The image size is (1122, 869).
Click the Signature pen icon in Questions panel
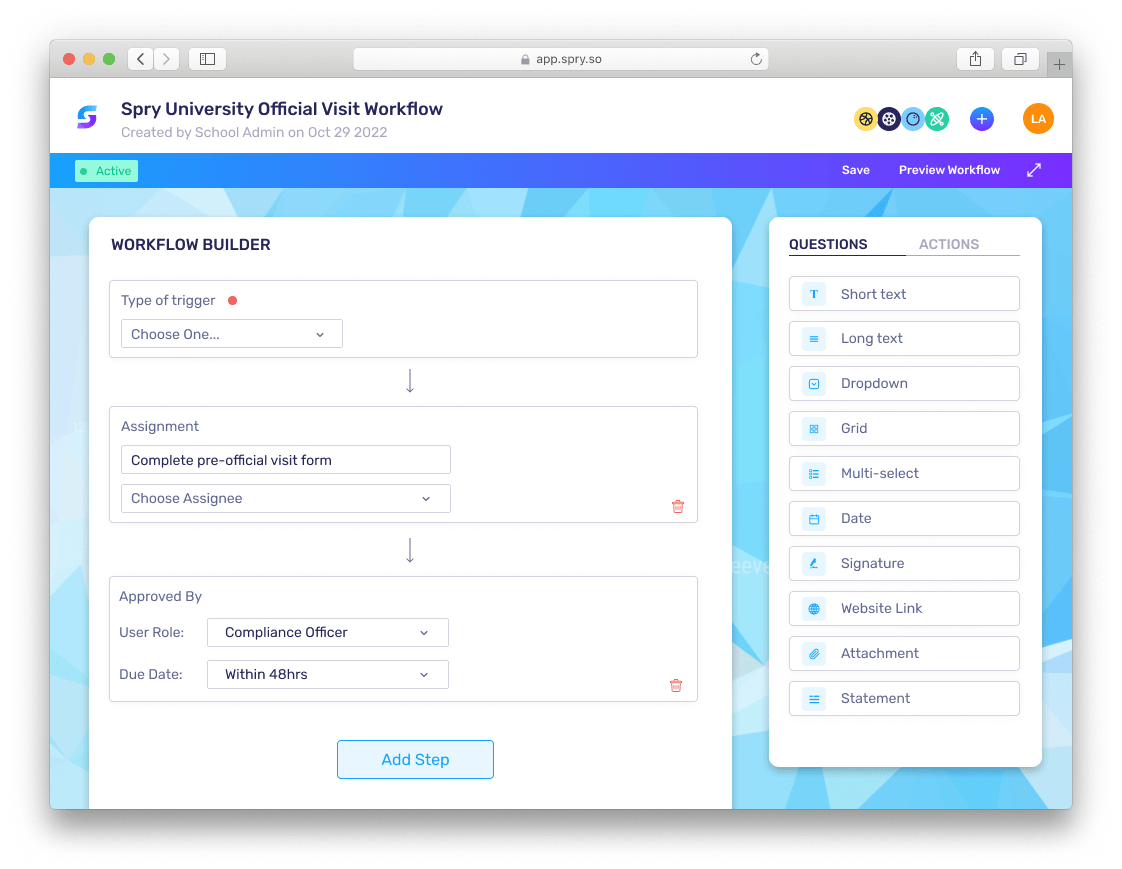click(812, 563)
